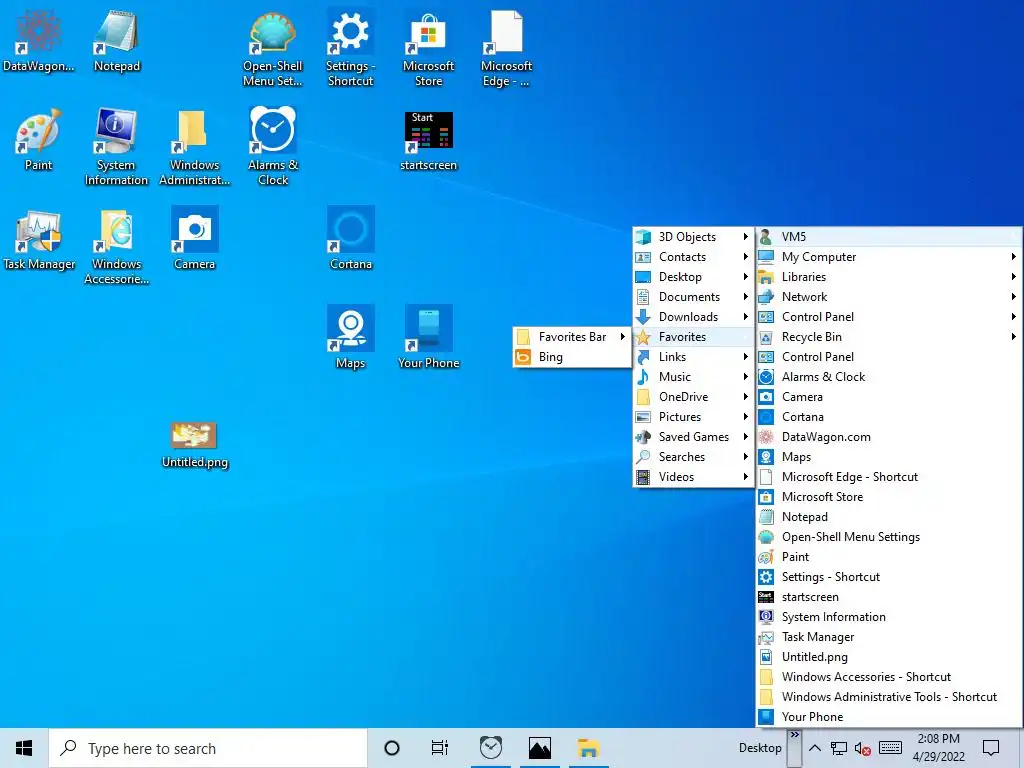This screenshot has height=768, width=1024.
Task: Open the Favorites Bar submenu
Action: pos(572,337)
